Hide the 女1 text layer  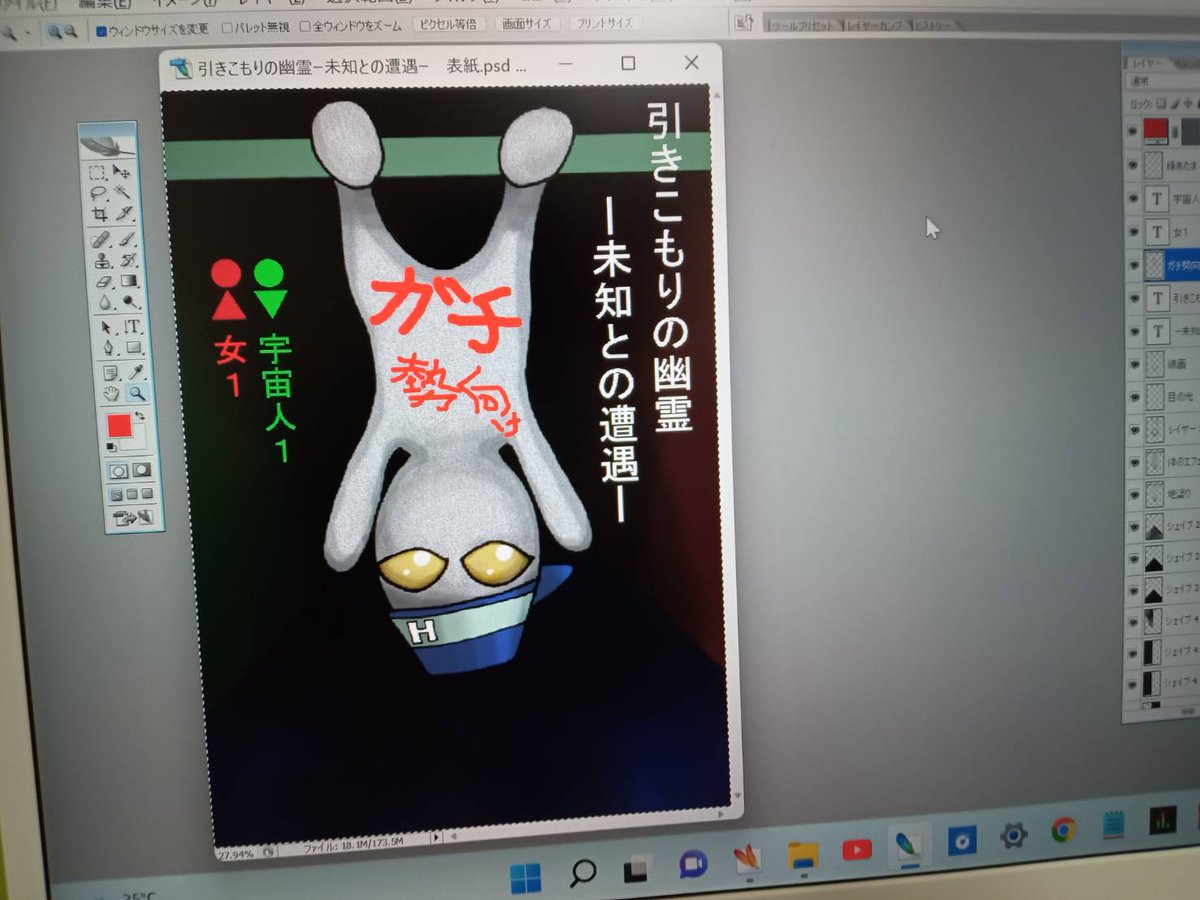(x=1132, y=232)
